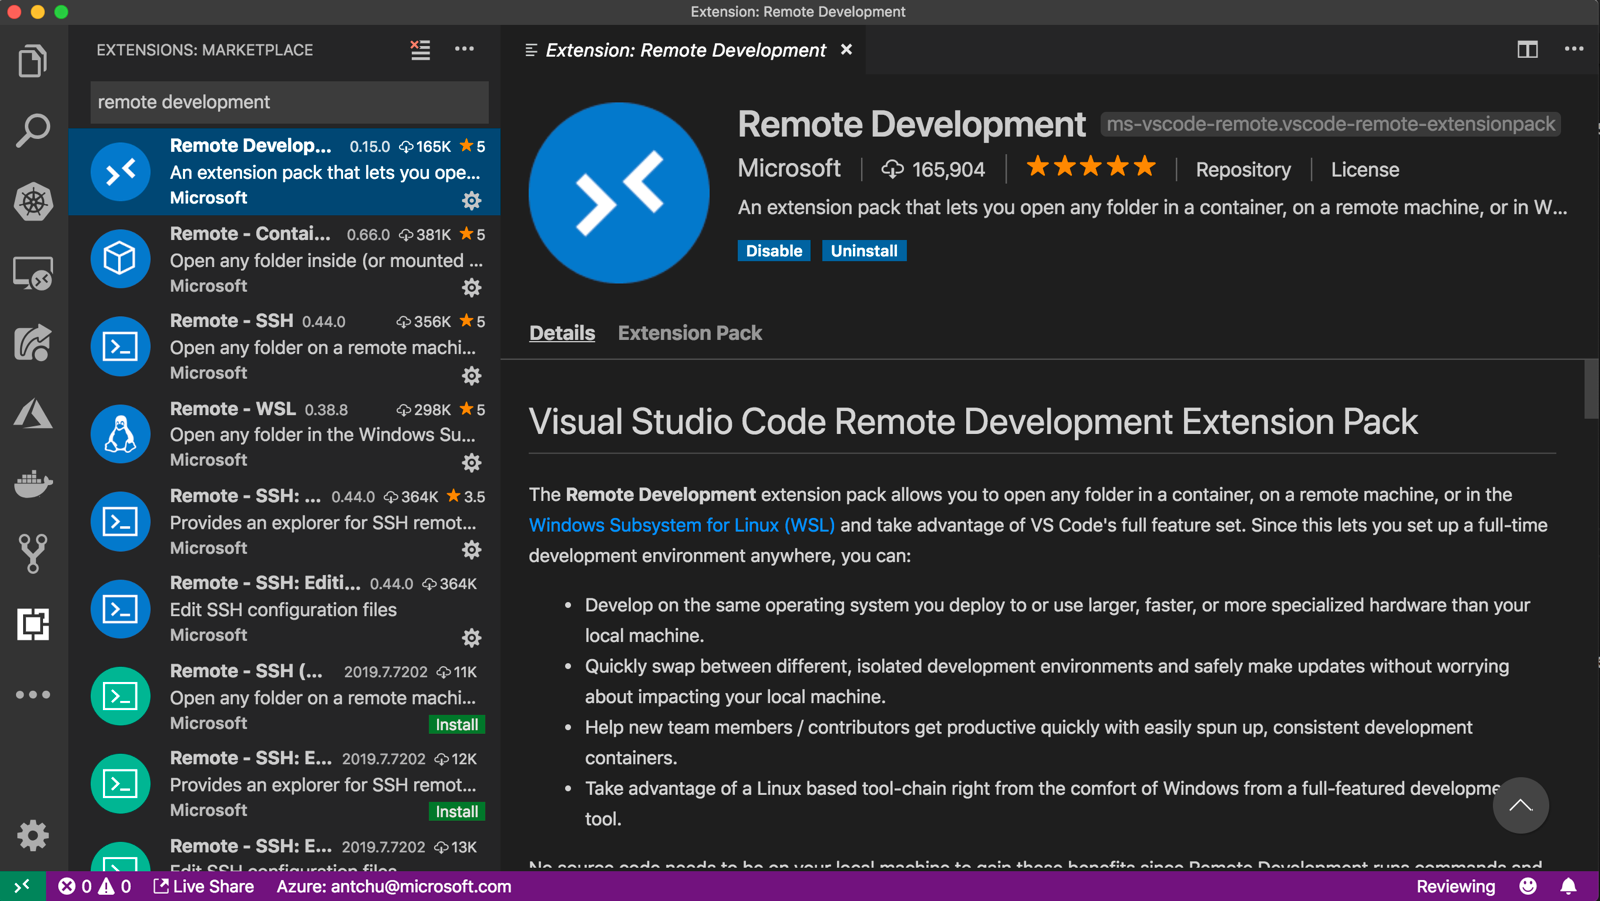Click the feedback smiley in status bar
Viewport: 1600px width, 901px height.
1528,886
